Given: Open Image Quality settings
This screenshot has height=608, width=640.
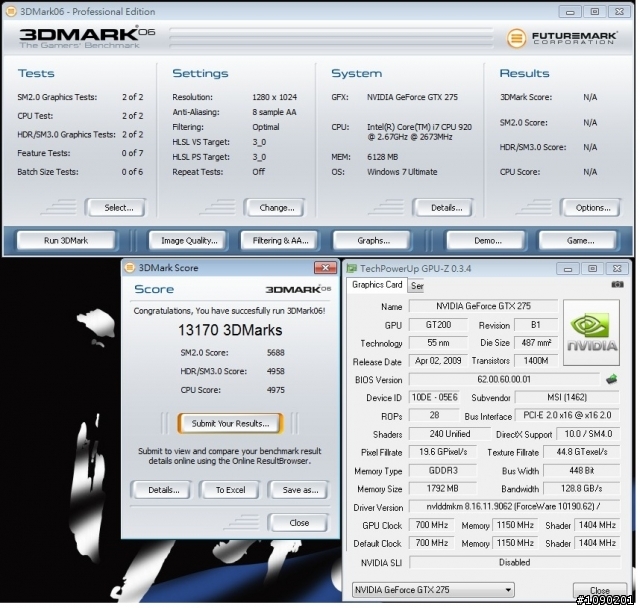Looking at the screenshot, I should 189,240.
